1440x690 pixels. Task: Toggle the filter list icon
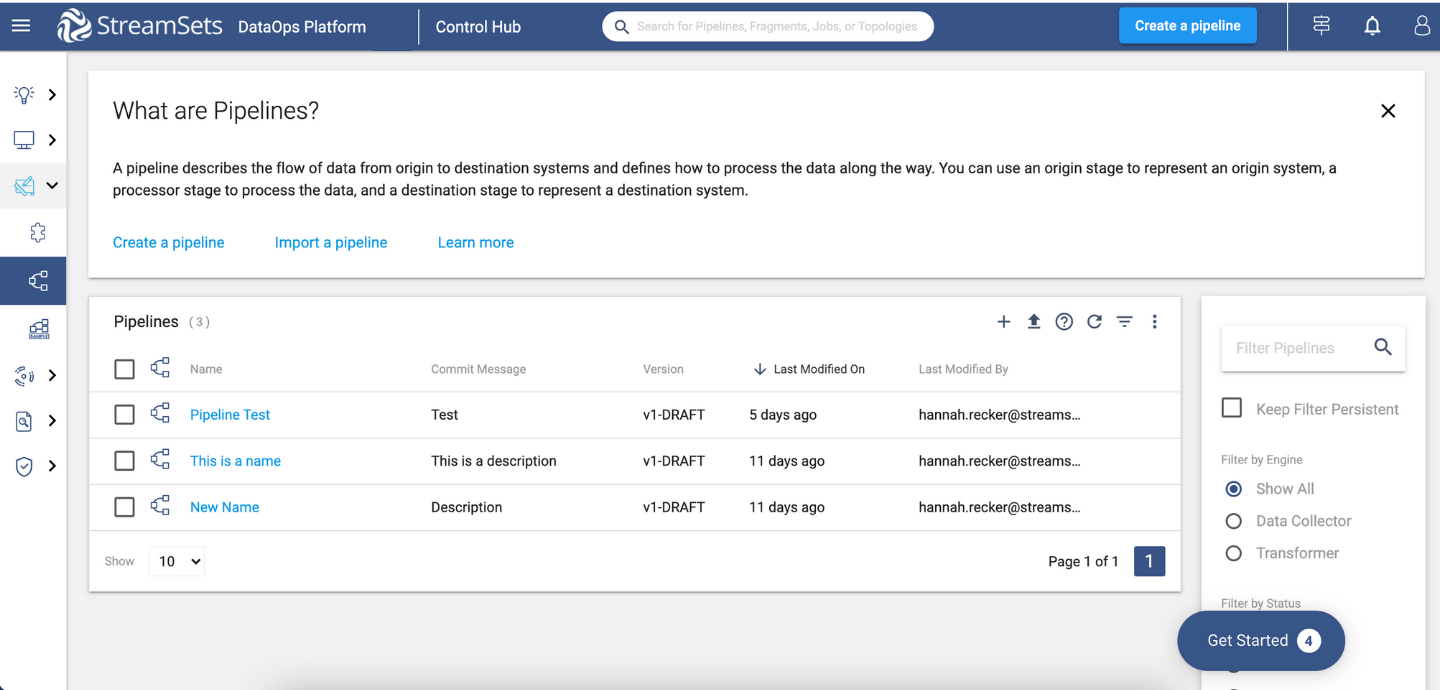(x=1125, y=322)
